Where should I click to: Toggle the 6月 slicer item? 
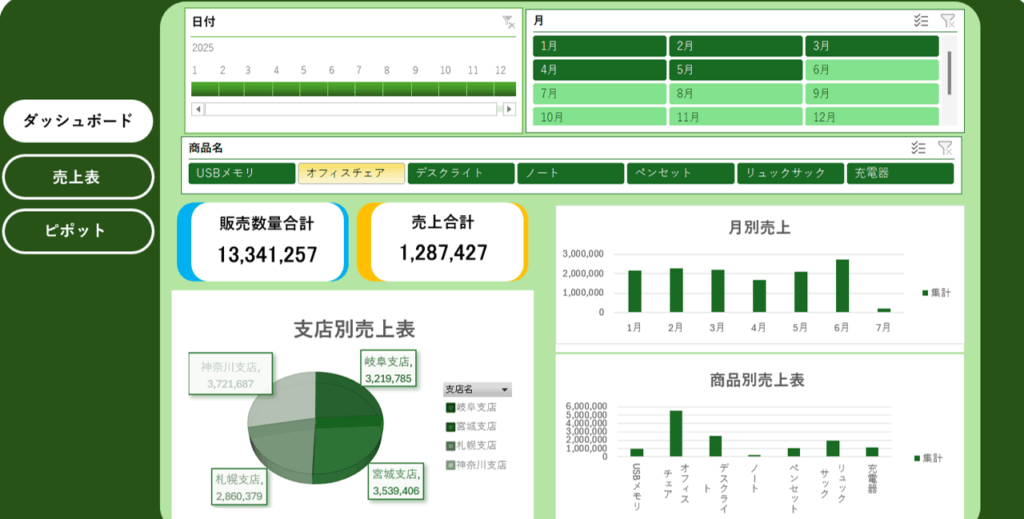pyautogui.click(x=871, y=70)
